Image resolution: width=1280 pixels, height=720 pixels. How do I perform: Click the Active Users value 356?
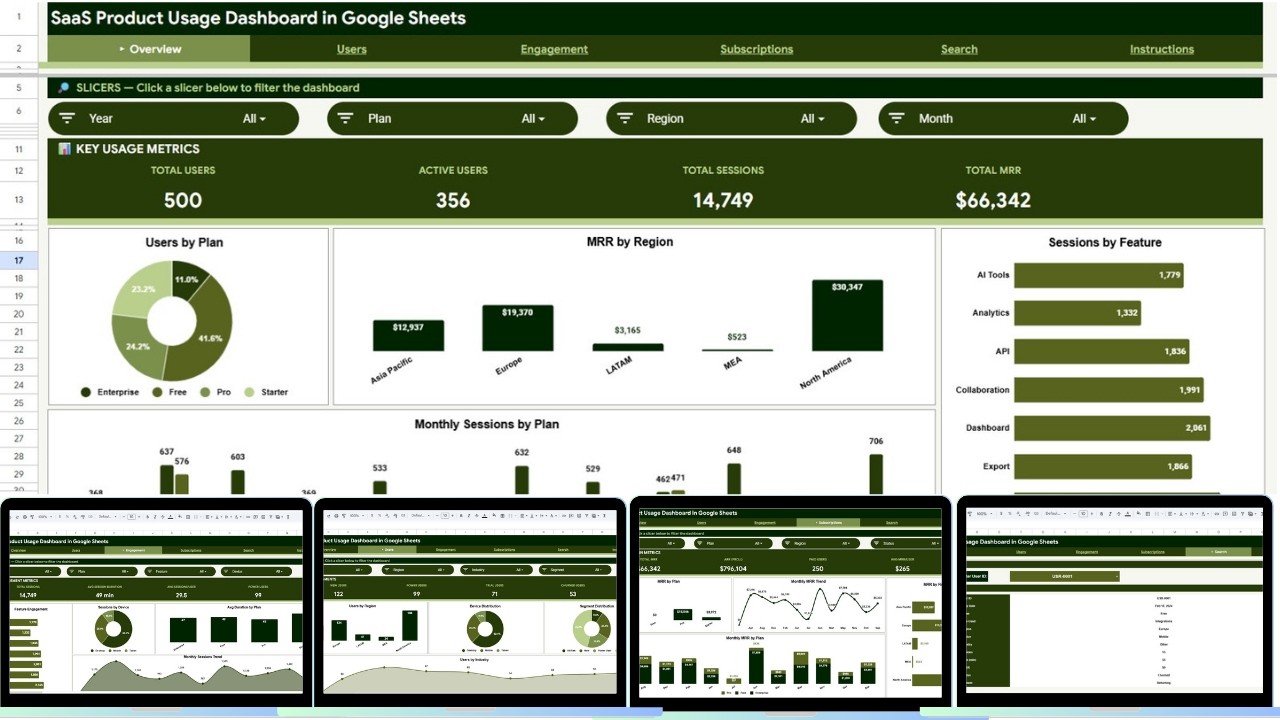(x=453, y=200)
